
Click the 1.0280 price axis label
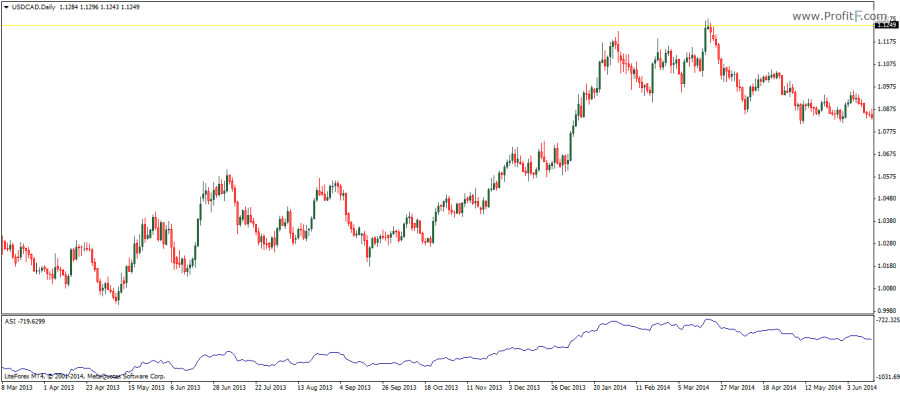coord(887,243)
